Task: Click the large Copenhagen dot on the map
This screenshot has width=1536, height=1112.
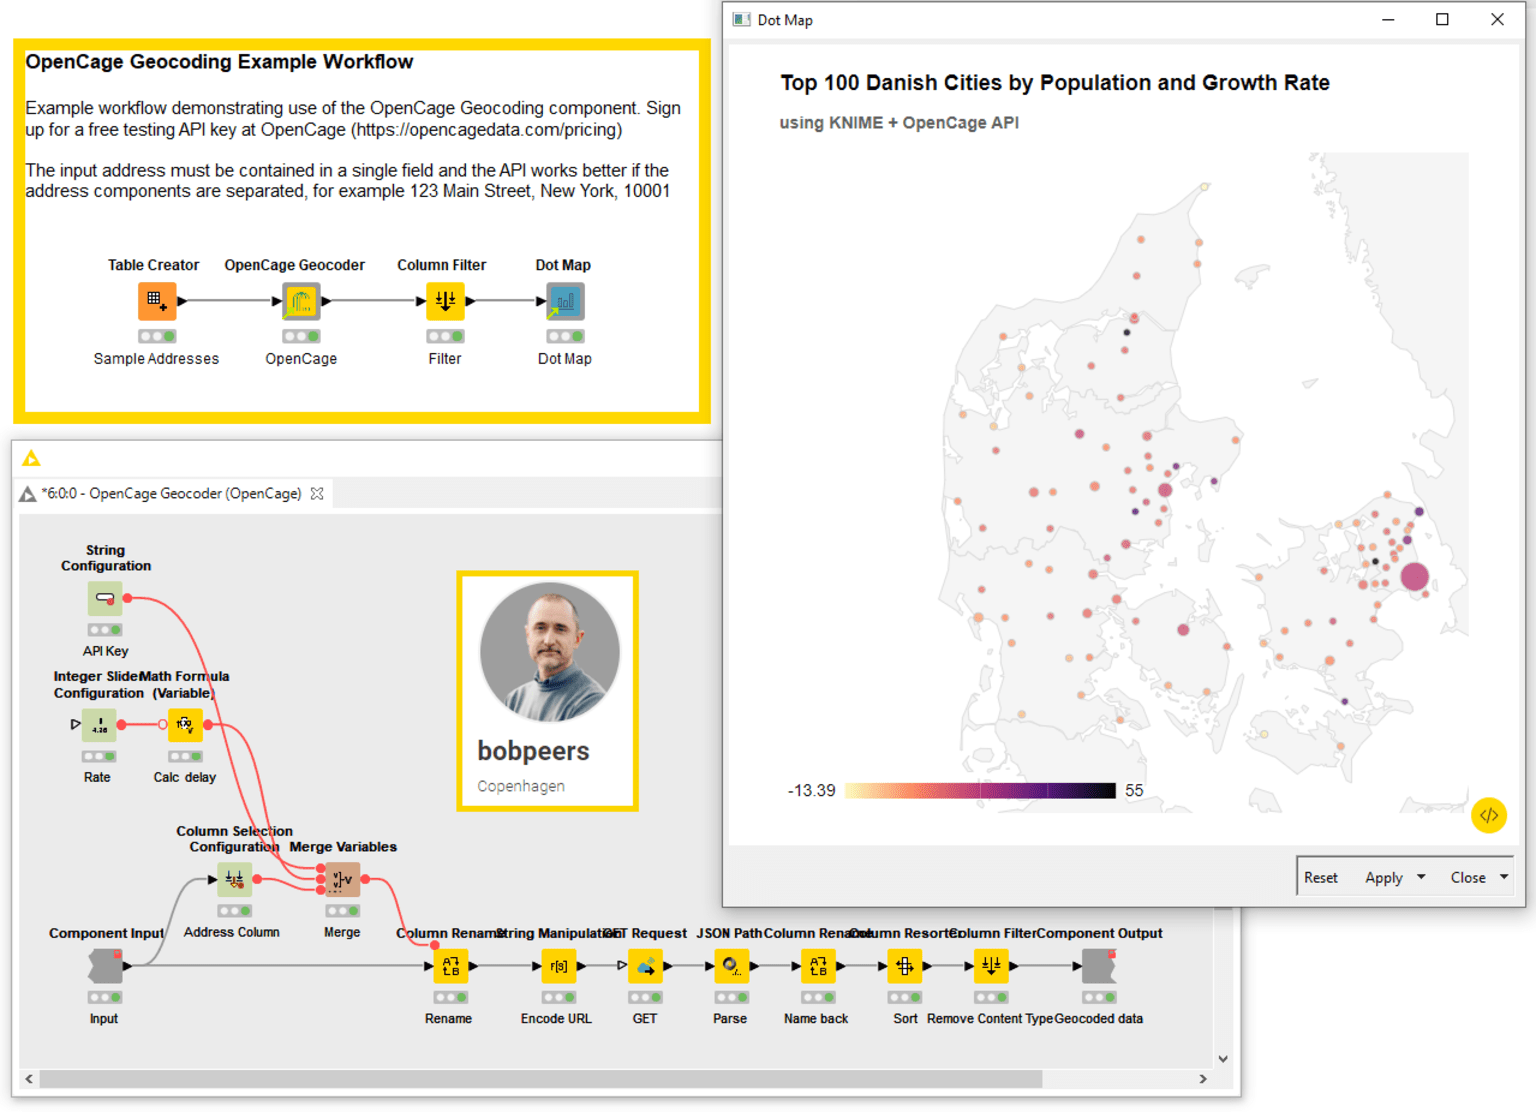Action: [1414, 576]
